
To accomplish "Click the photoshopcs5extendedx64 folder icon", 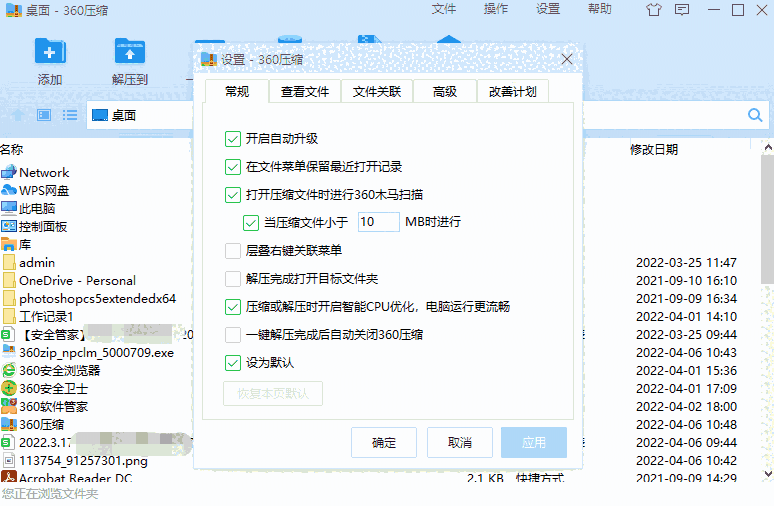I will (x=9, y=298).
